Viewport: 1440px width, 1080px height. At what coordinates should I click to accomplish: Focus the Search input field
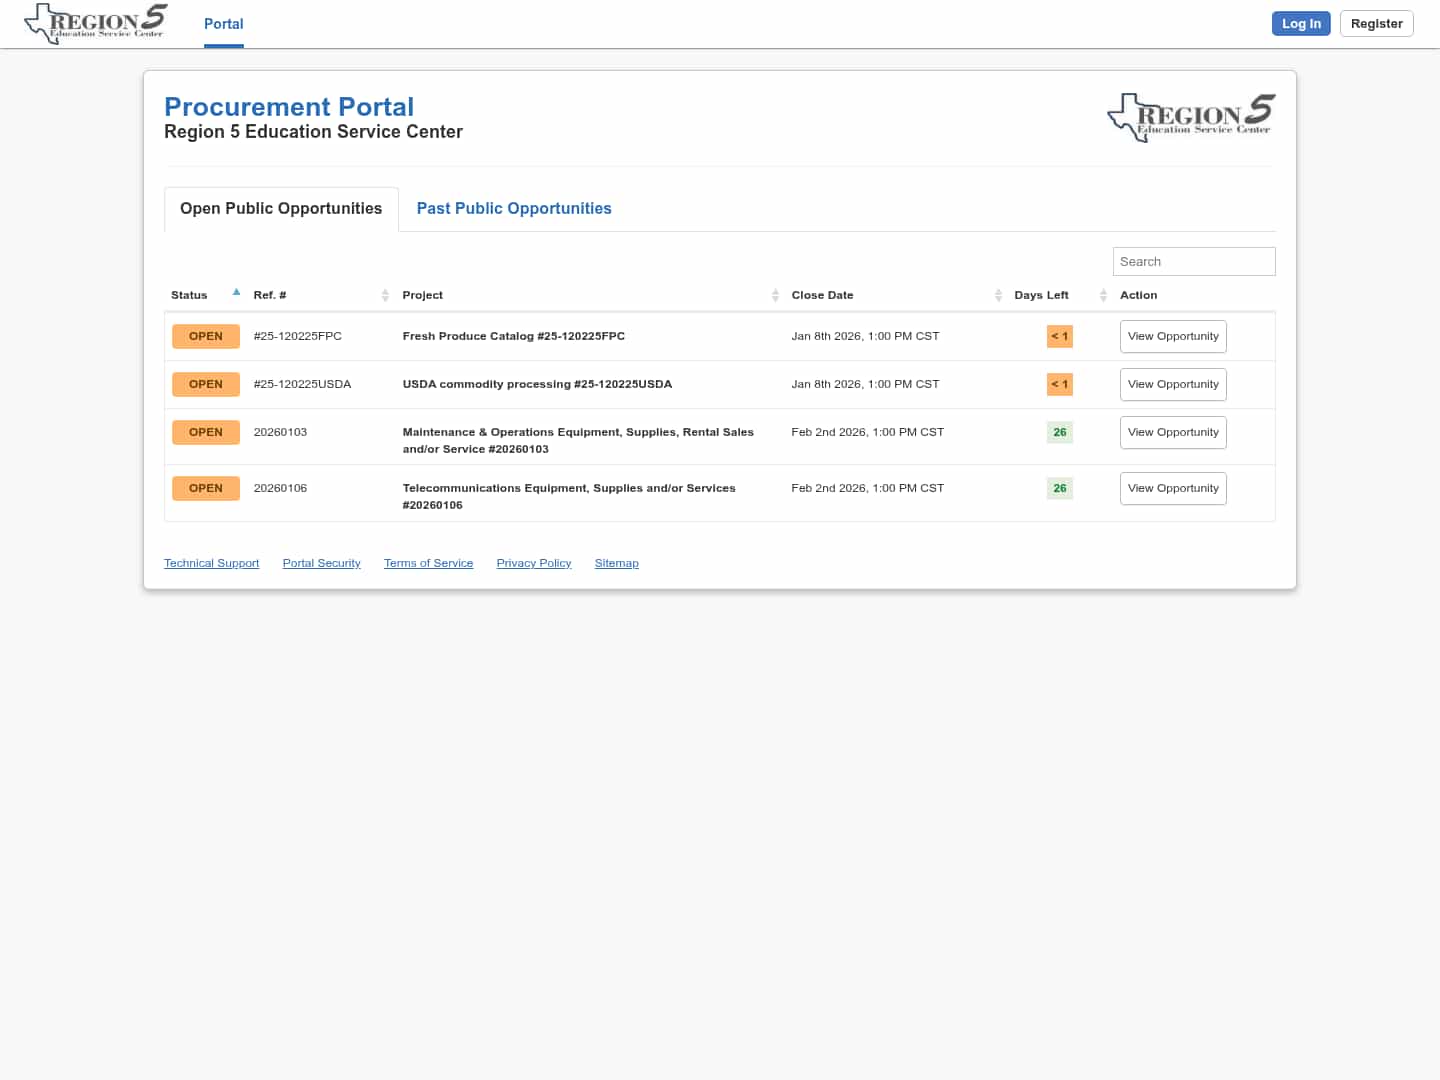(1193, 261)
